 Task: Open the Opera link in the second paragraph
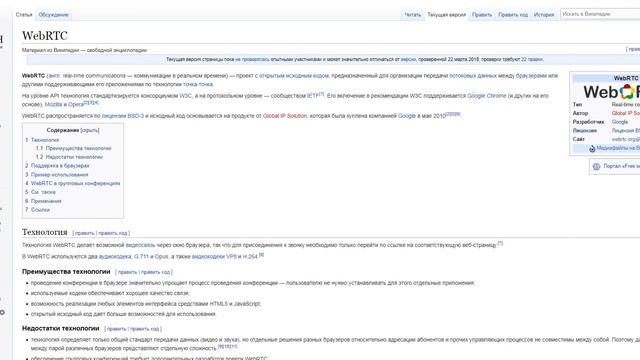click(x=76, y=104)
